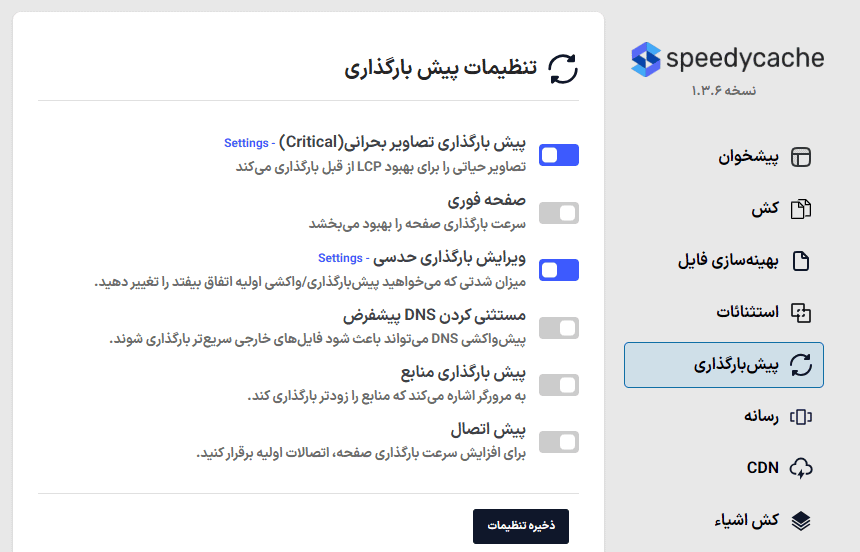The image size is (860, 552).
Task: Select the Preload (پیش‌بارگذاری) sidebar tab
Action: click(724, 365)
